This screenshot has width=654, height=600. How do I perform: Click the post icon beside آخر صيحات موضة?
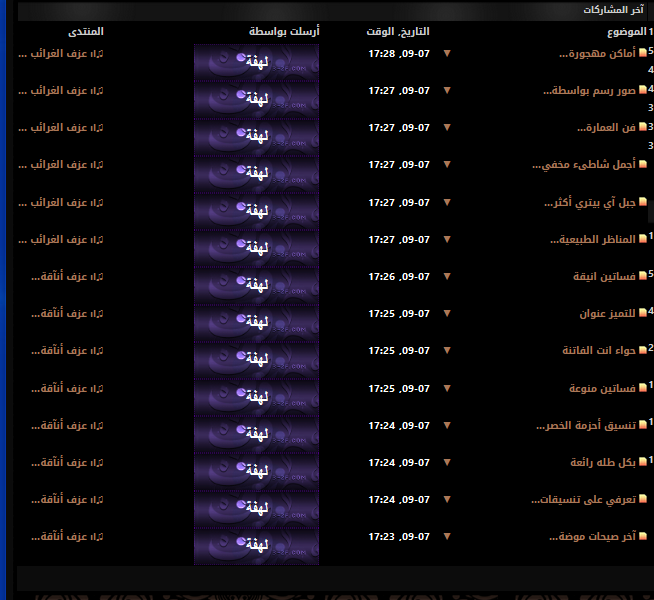643,537
